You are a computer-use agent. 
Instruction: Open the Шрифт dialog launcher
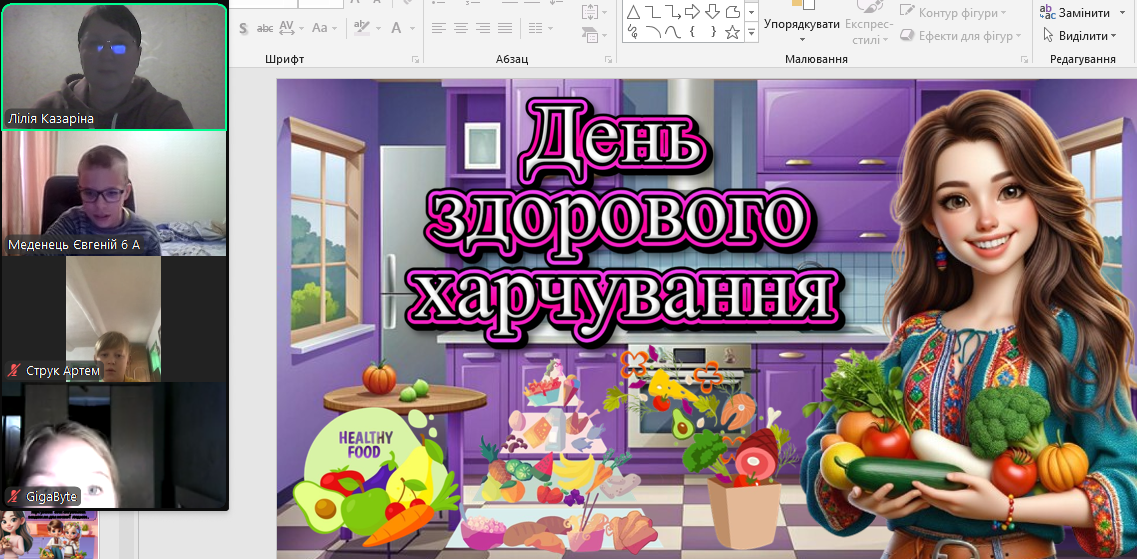(415, 60)
